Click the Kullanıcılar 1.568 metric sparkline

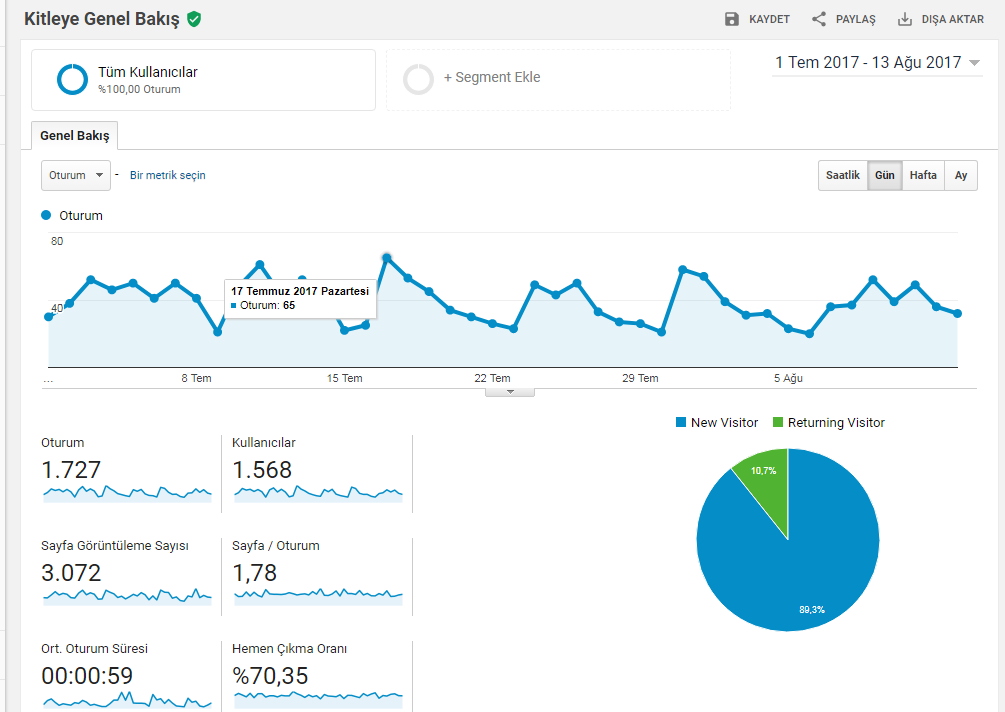click(319, 493)
